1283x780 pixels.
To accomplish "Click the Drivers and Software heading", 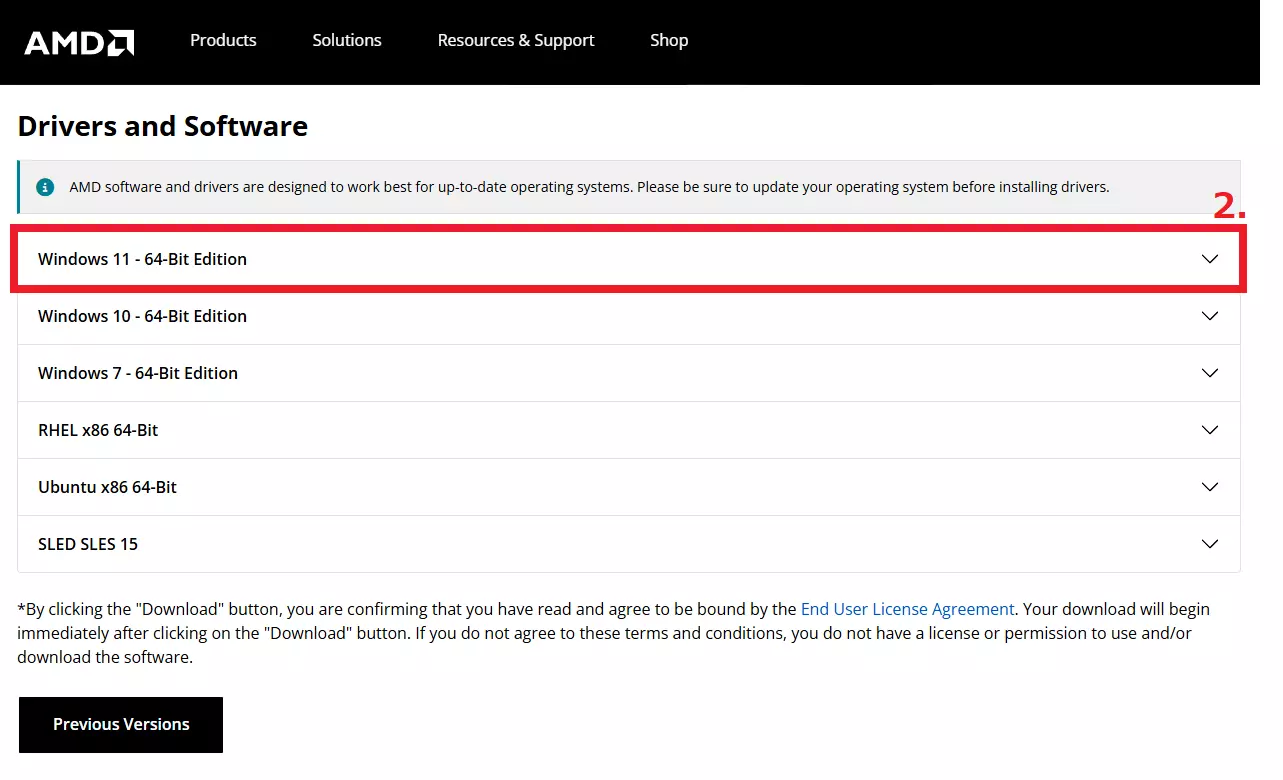I will 163,126.
